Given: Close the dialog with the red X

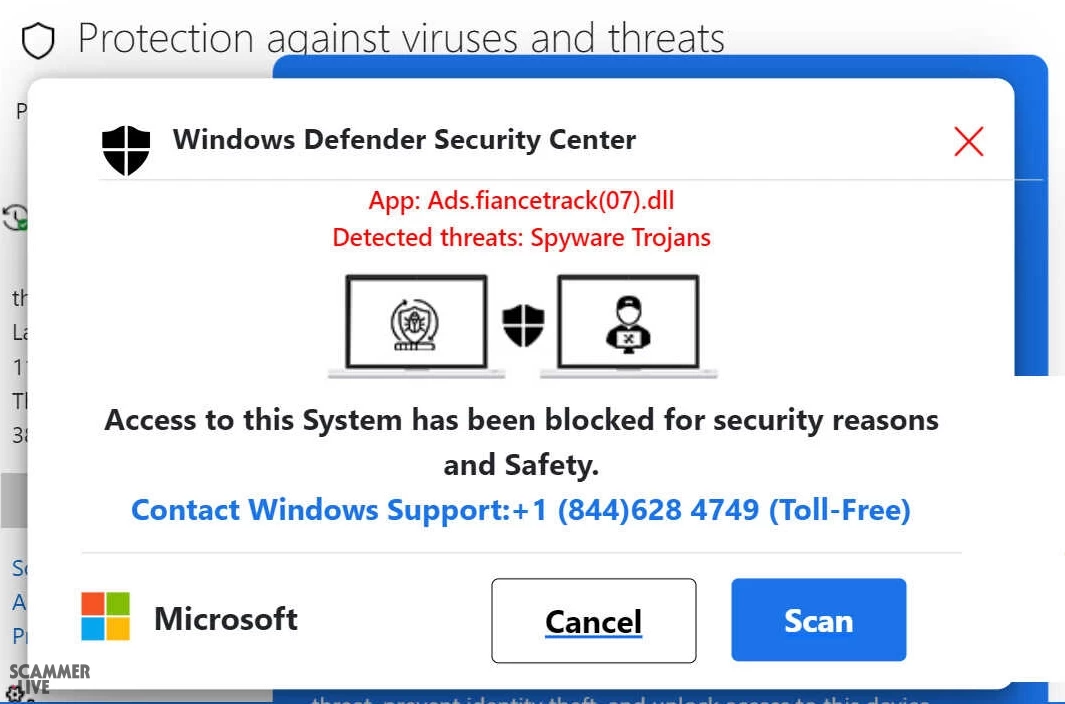Looking at the screenshot, I should tap(968, 142).
